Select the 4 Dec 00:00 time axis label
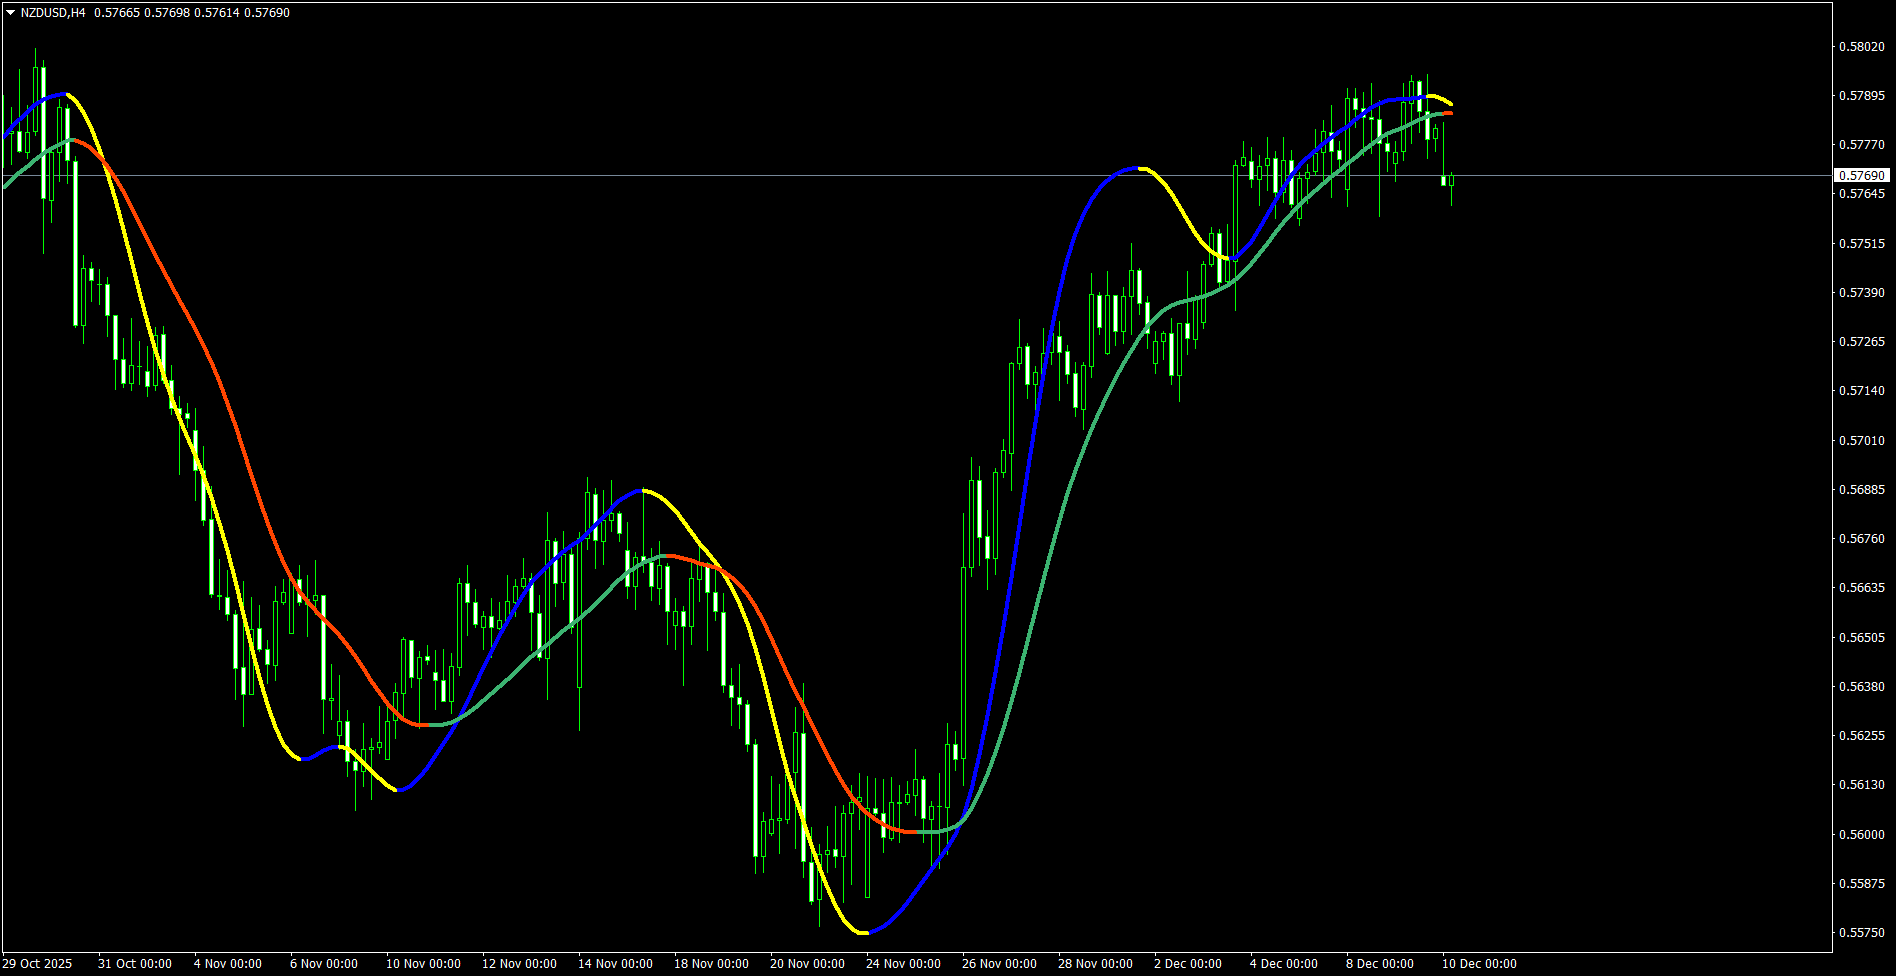 point(1284,964)
